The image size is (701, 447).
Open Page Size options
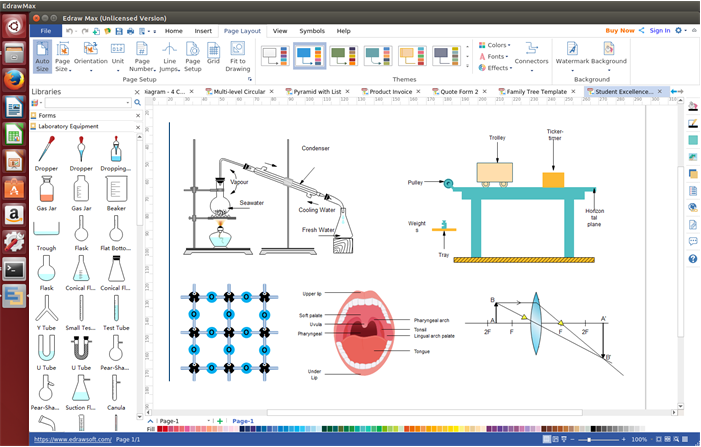coord(63,56)
